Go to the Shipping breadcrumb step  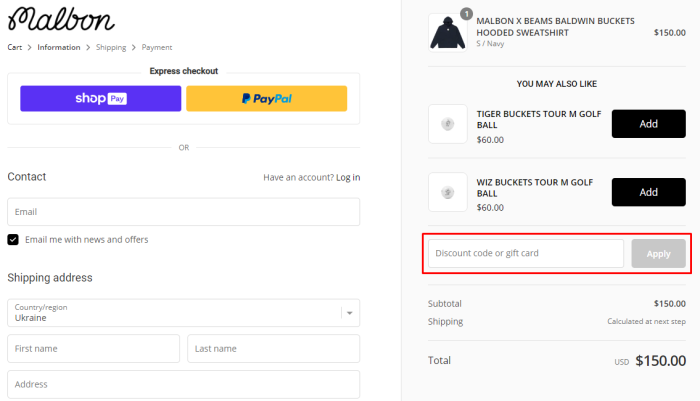pyautogui.click(x=111, y=47)
